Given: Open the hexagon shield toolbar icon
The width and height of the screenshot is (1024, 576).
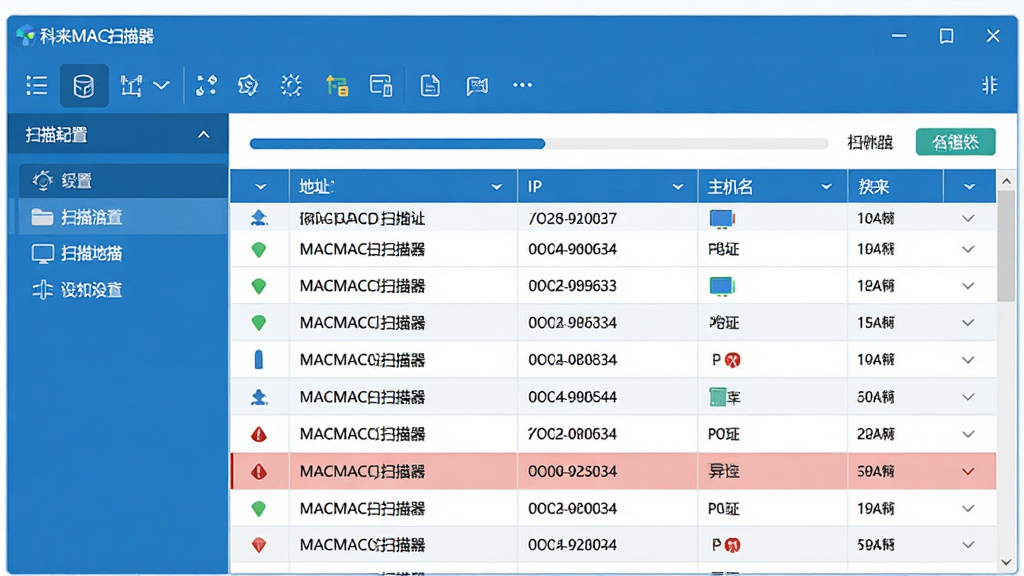Looking at the screenshot, I should point(248,86).
